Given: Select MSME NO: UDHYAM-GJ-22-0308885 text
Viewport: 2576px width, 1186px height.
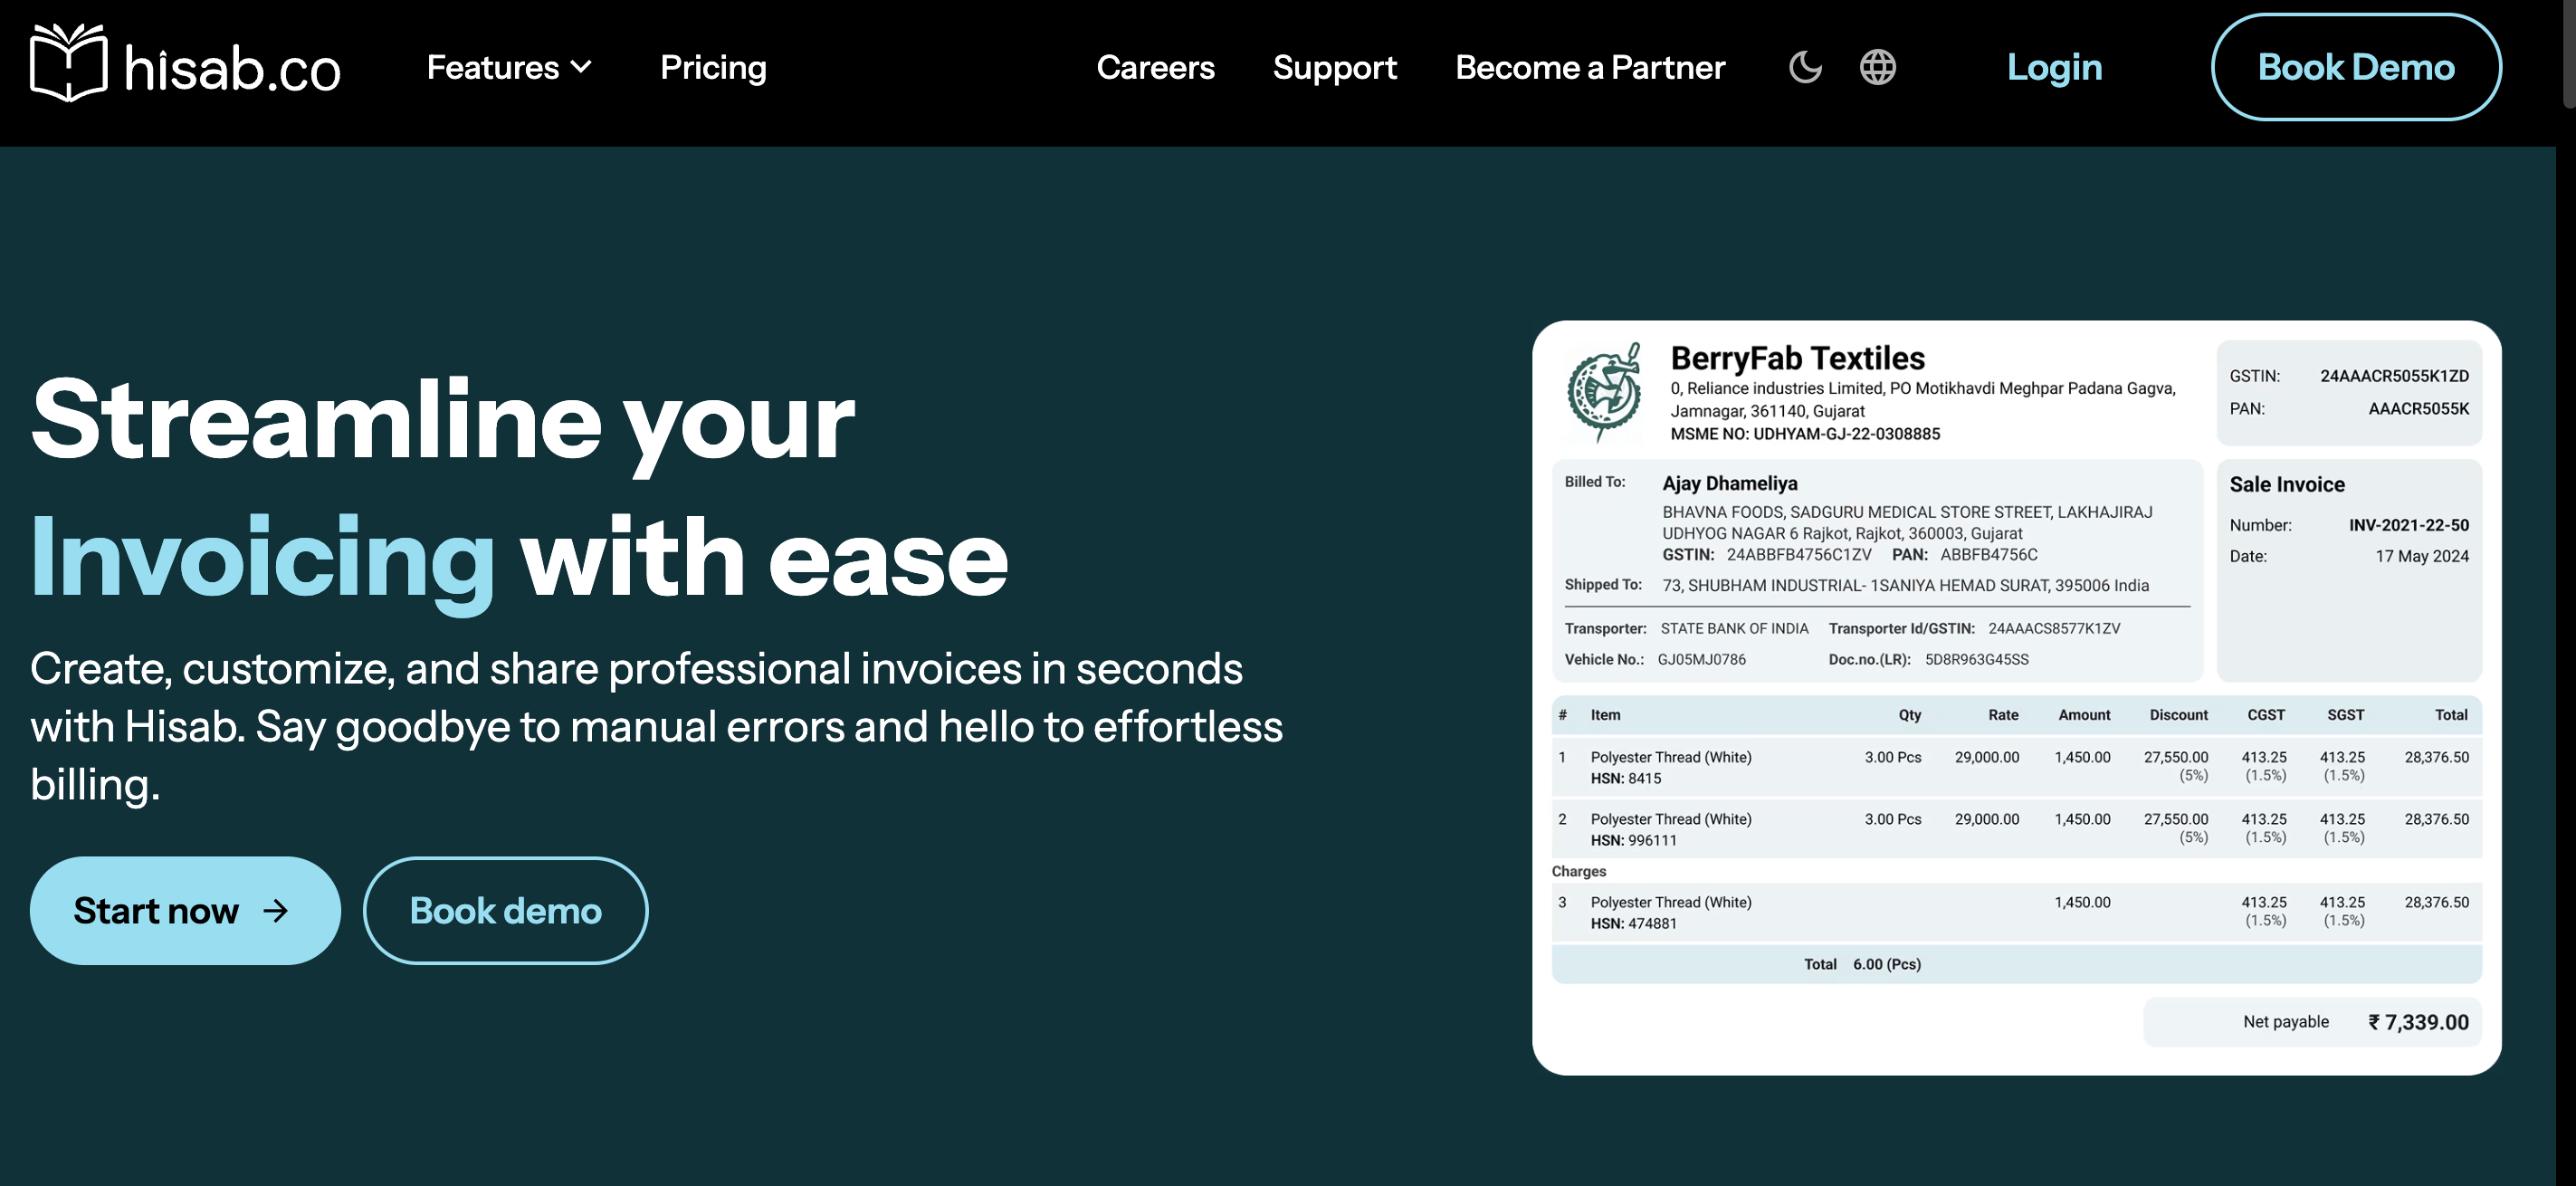Looking at the screenshot, I should [x=1805, y=433].
